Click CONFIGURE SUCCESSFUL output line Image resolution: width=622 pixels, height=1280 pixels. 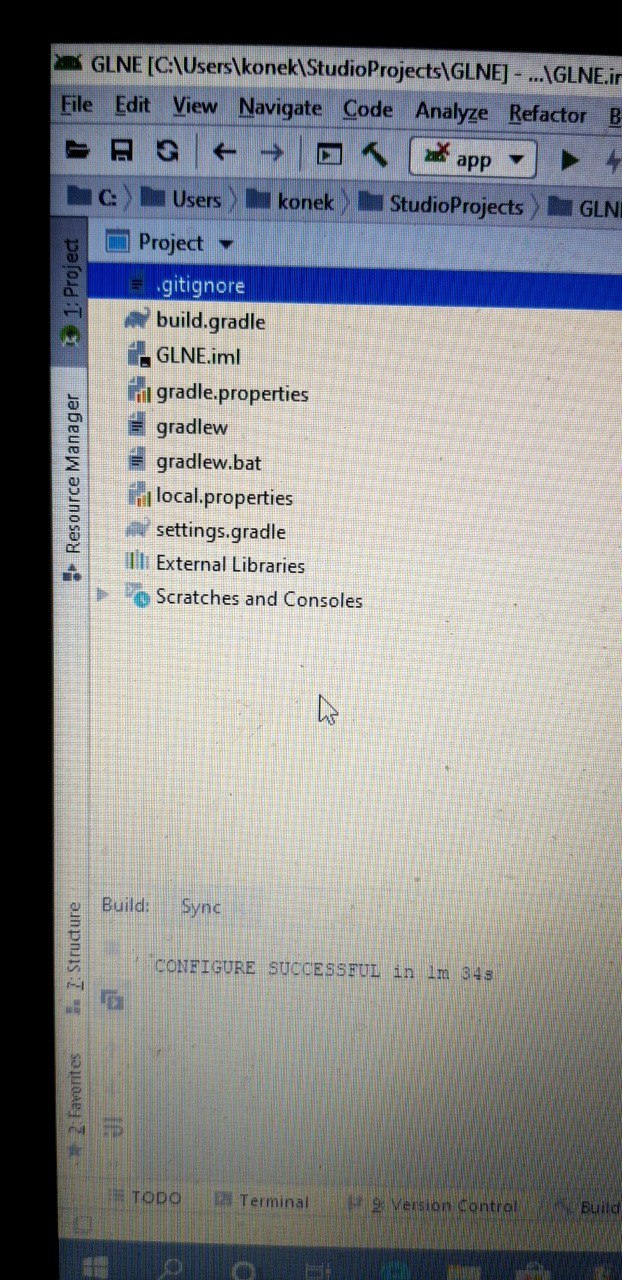click(324, 970)
